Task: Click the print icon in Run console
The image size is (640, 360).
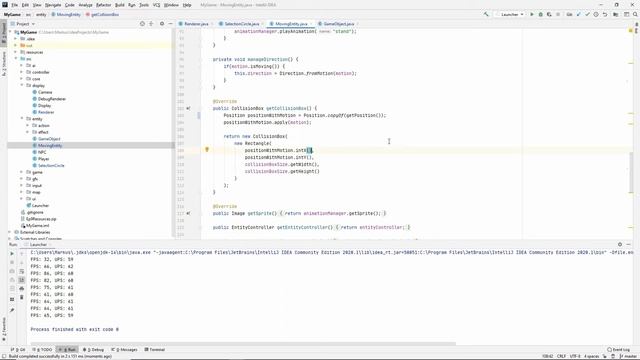Action: pyautogui.click(x=22, y=289)
